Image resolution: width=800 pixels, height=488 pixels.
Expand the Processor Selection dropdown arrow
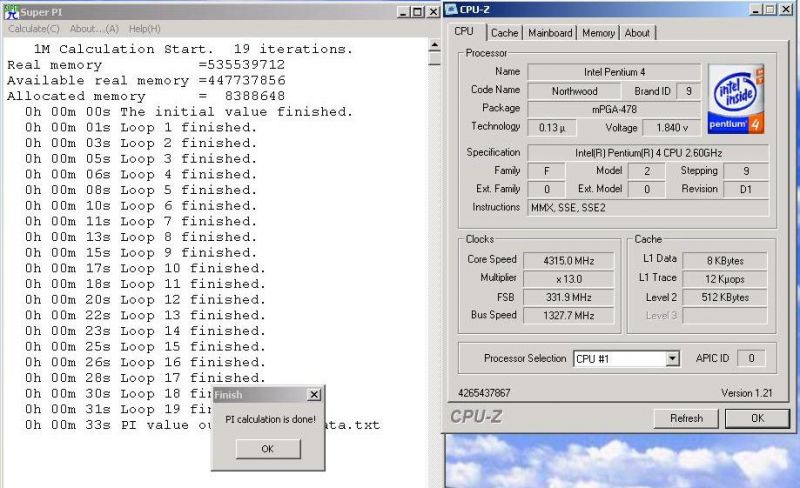672,359
